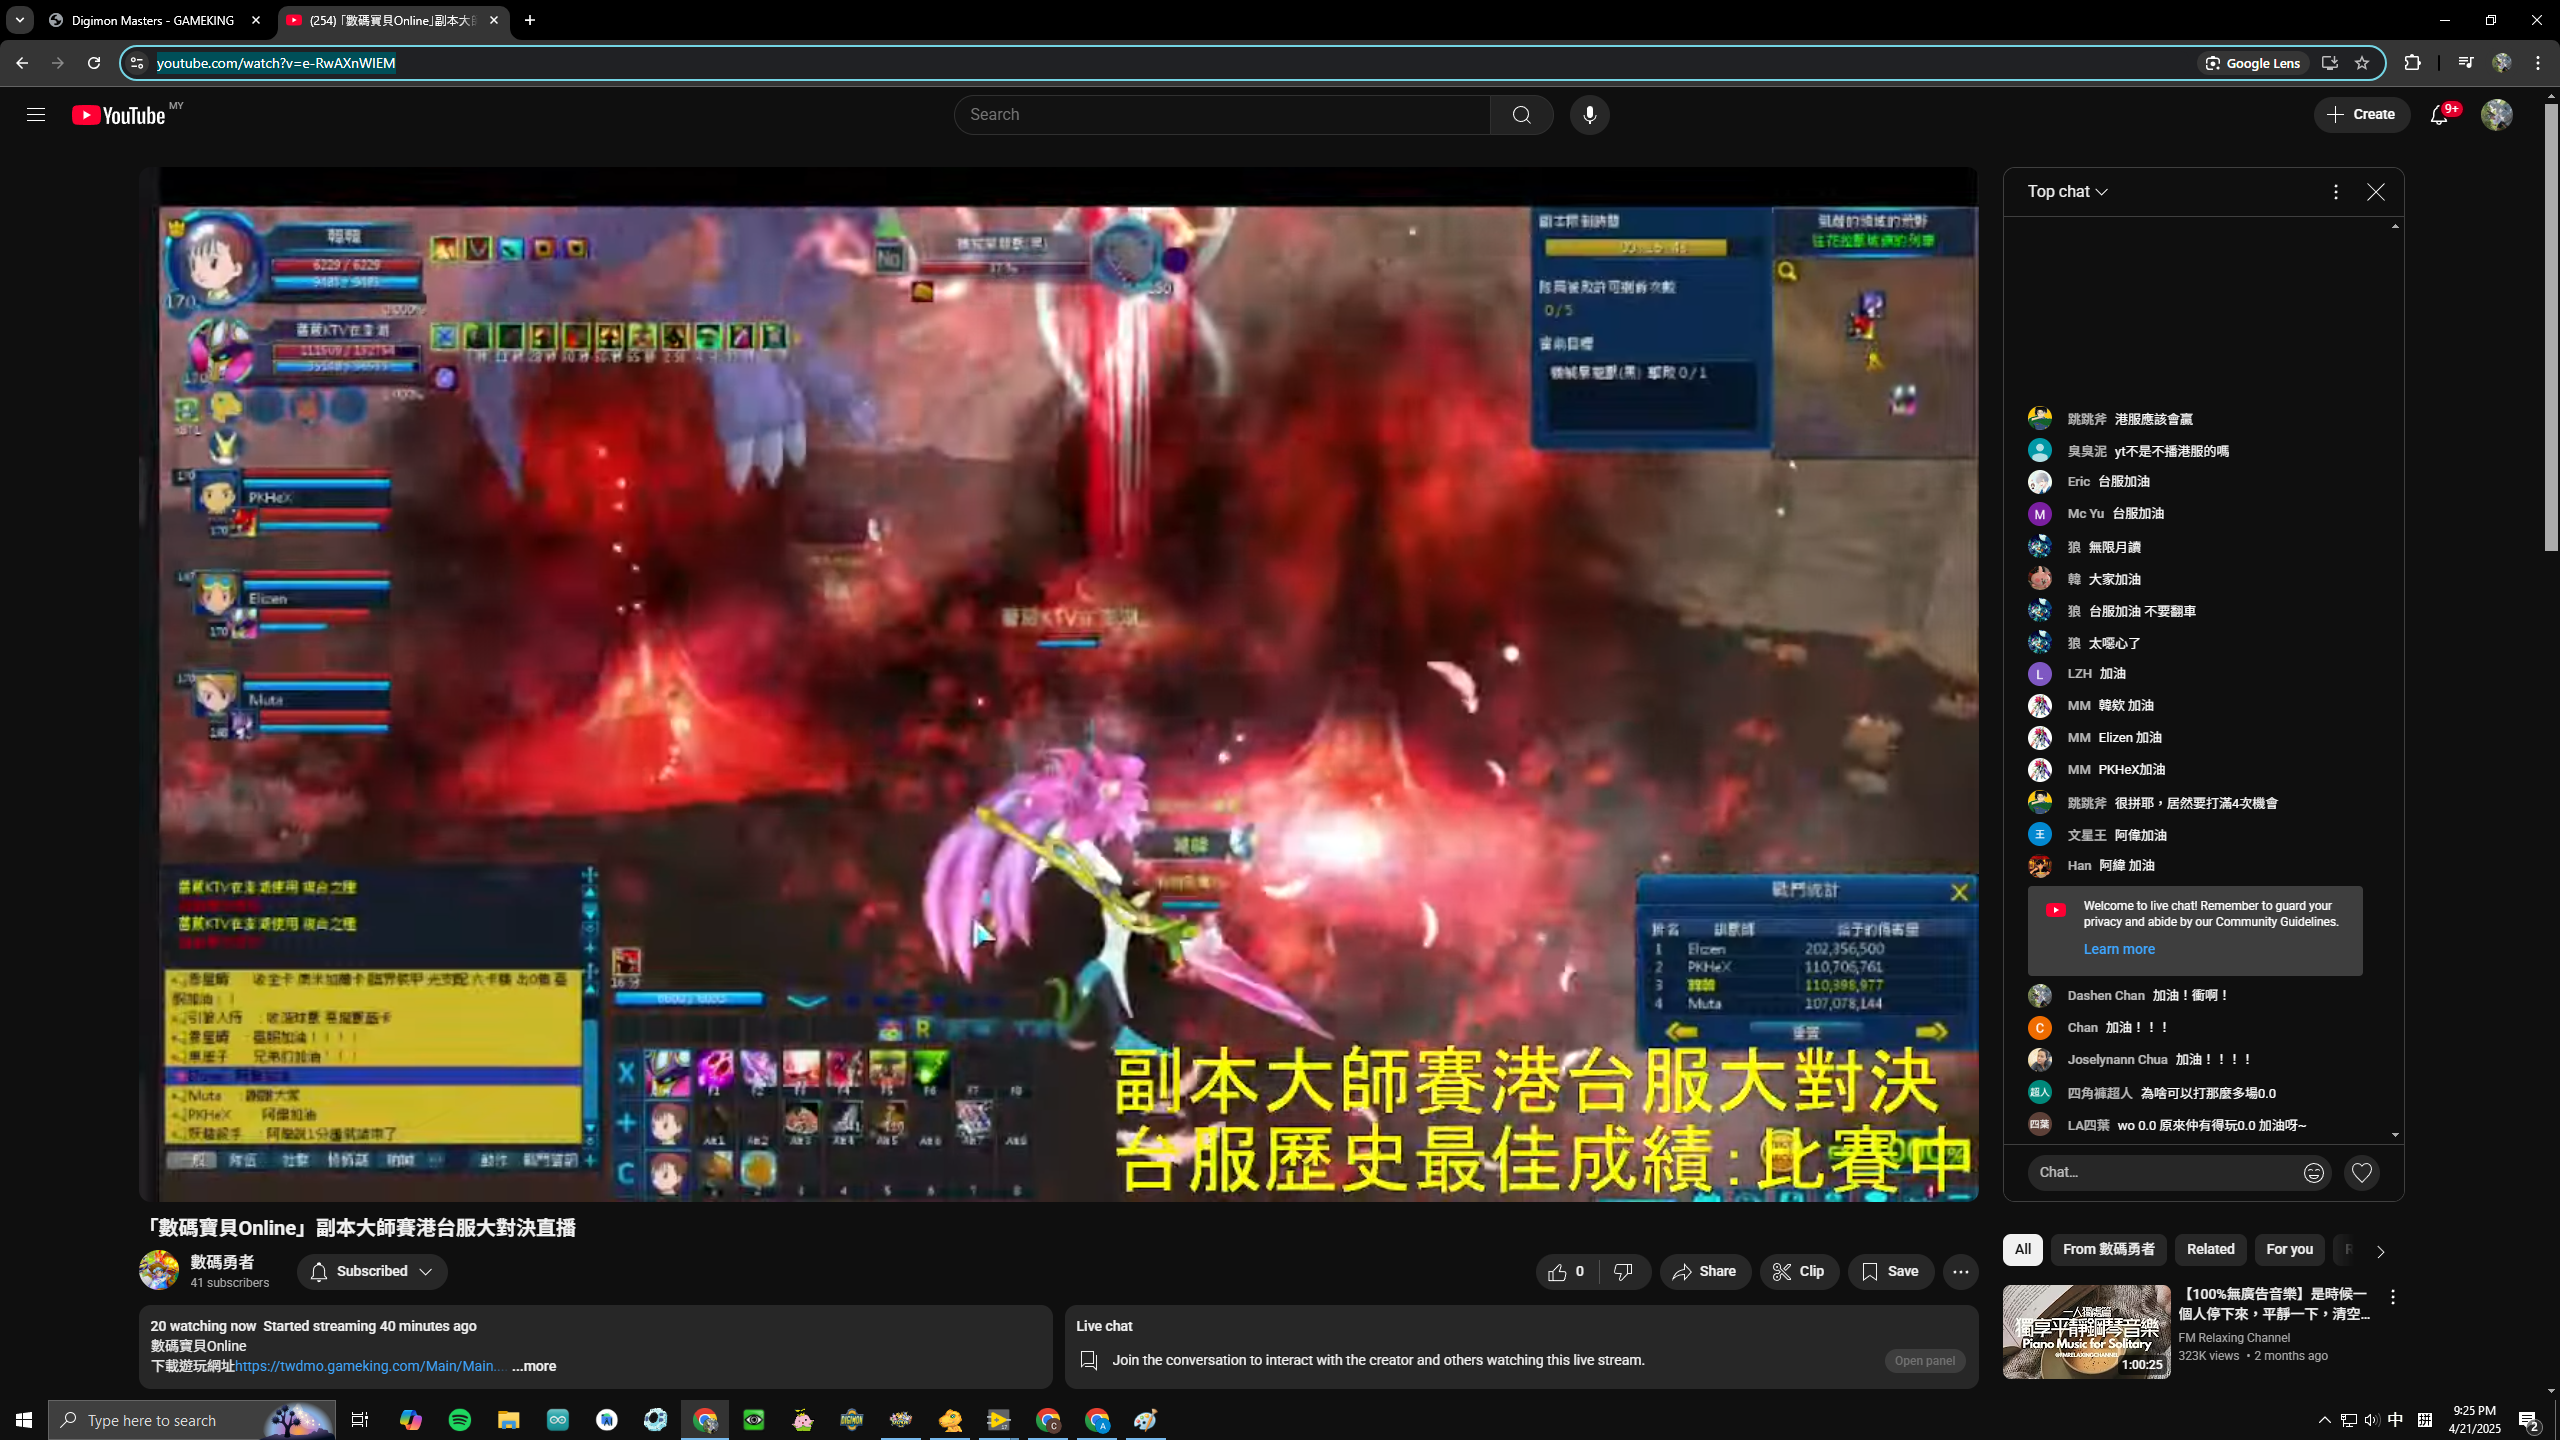Select the For you filter chip

2289,1250
